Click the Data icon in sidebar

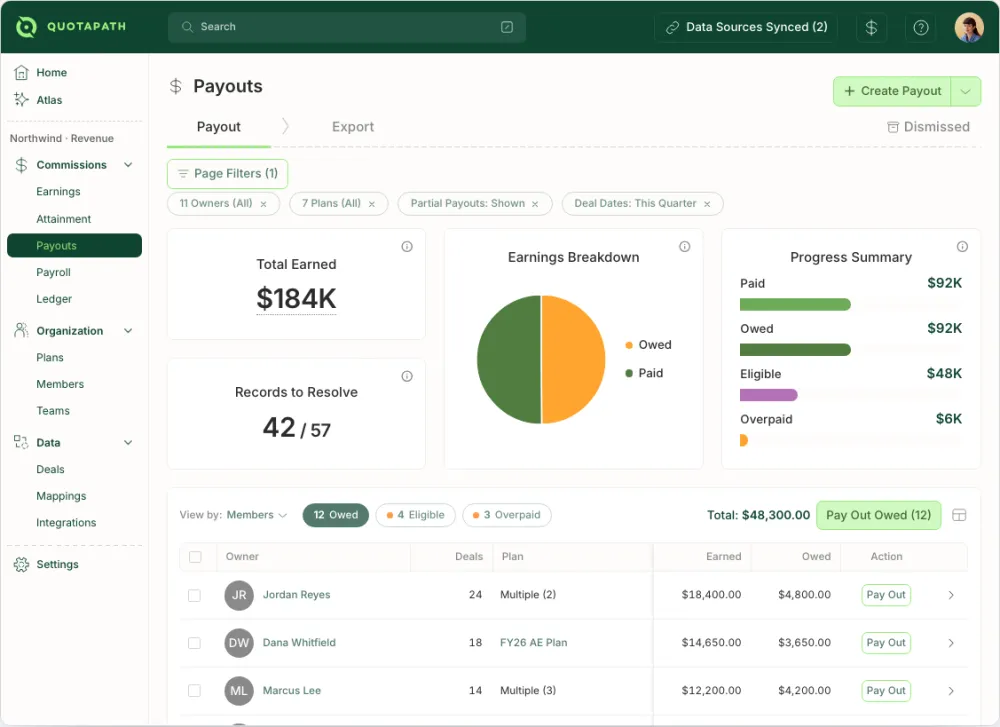(21, 442)
